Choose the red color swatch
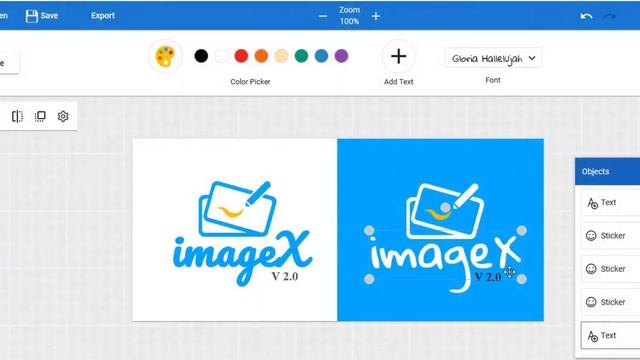640x360 pixels. tap(241, 56)
